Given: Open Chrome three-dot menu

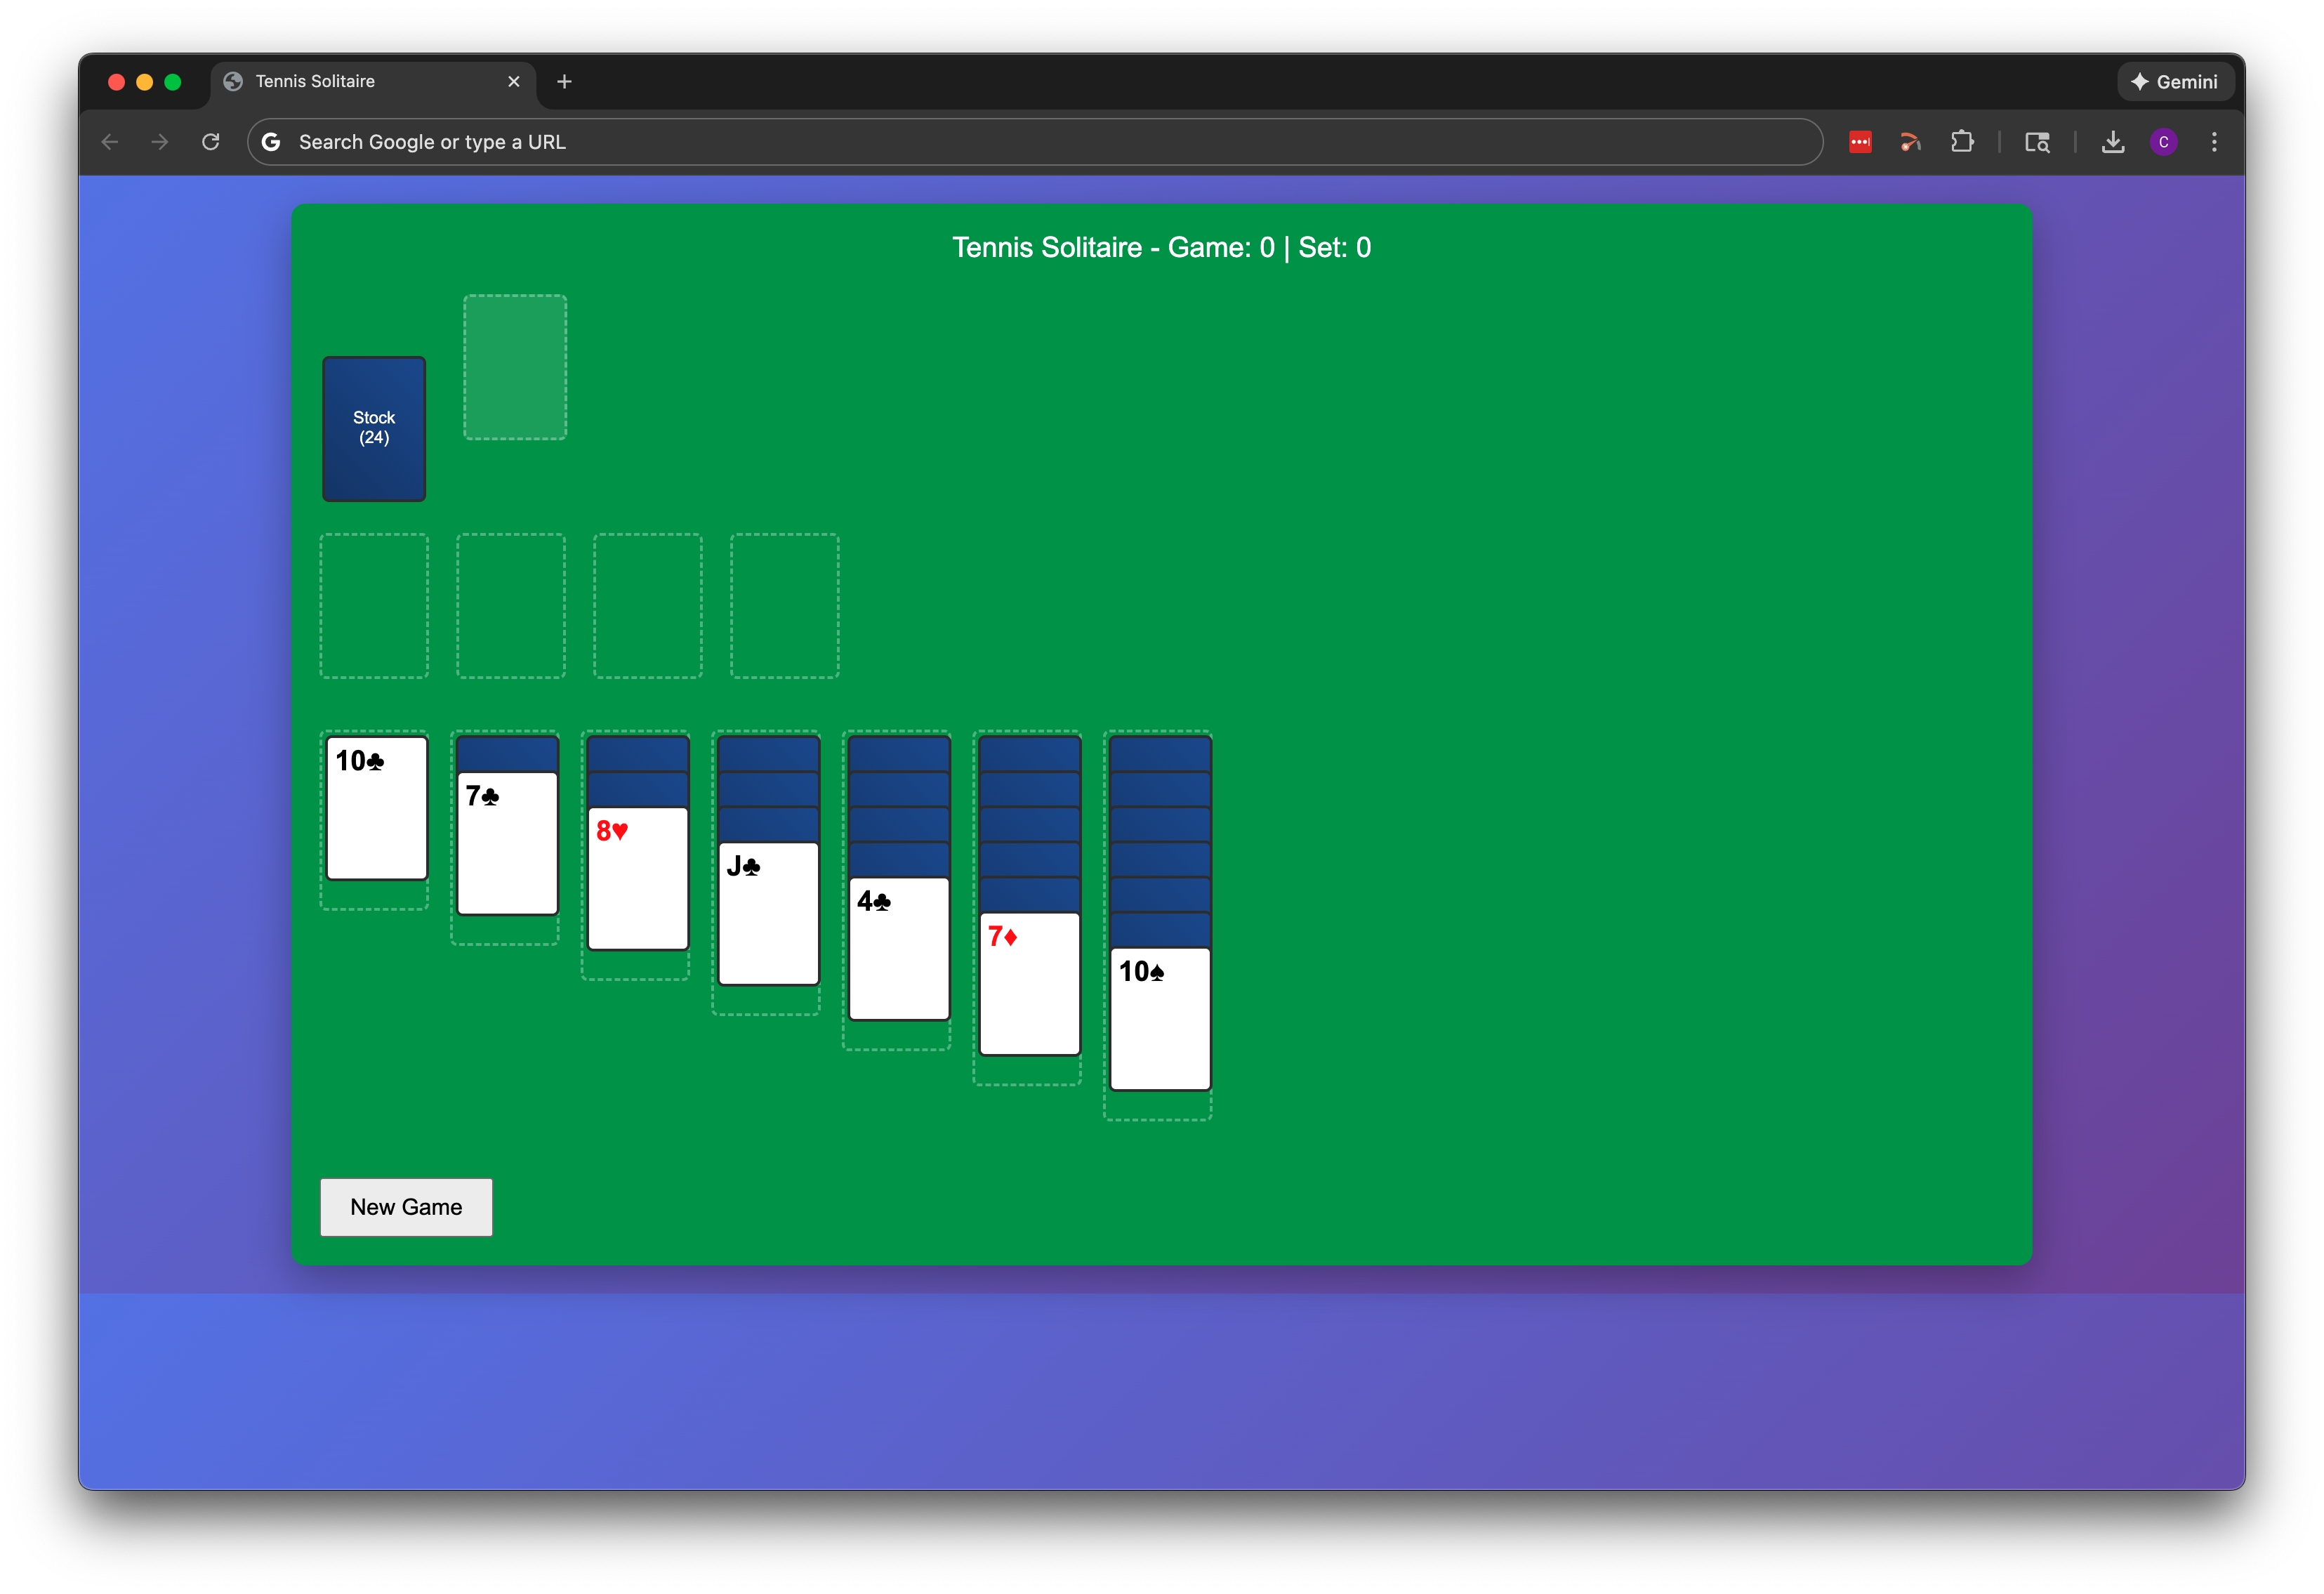Looking at the screenshot, I should coord(2214,142).
